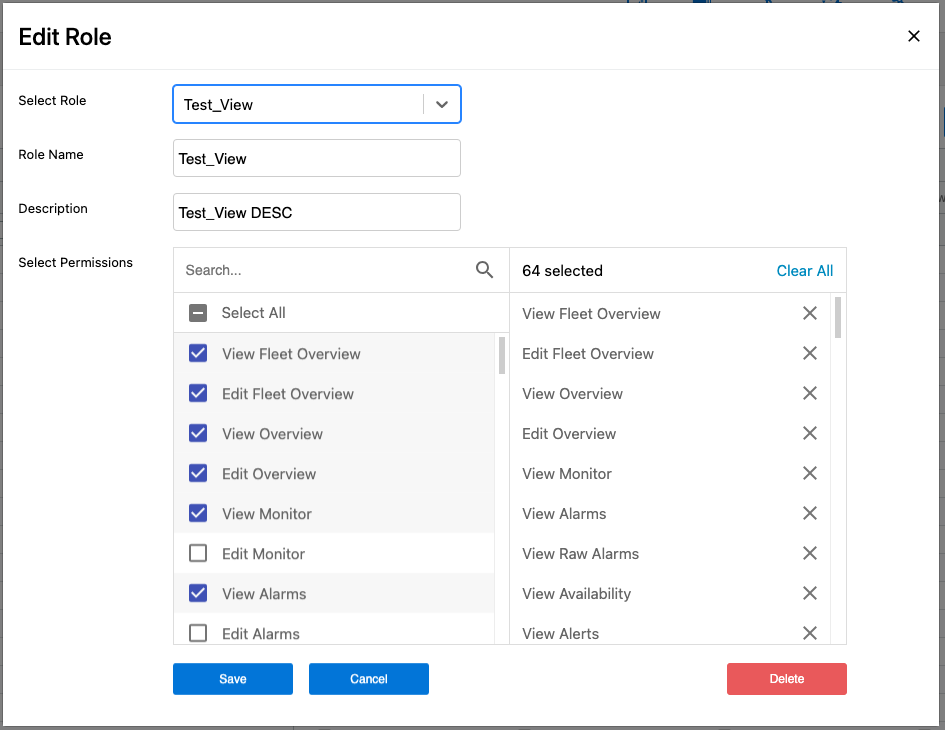The image size is (945, 730).
Task: Remove View Fleet Overview from selected list
Action: [809, 314]
